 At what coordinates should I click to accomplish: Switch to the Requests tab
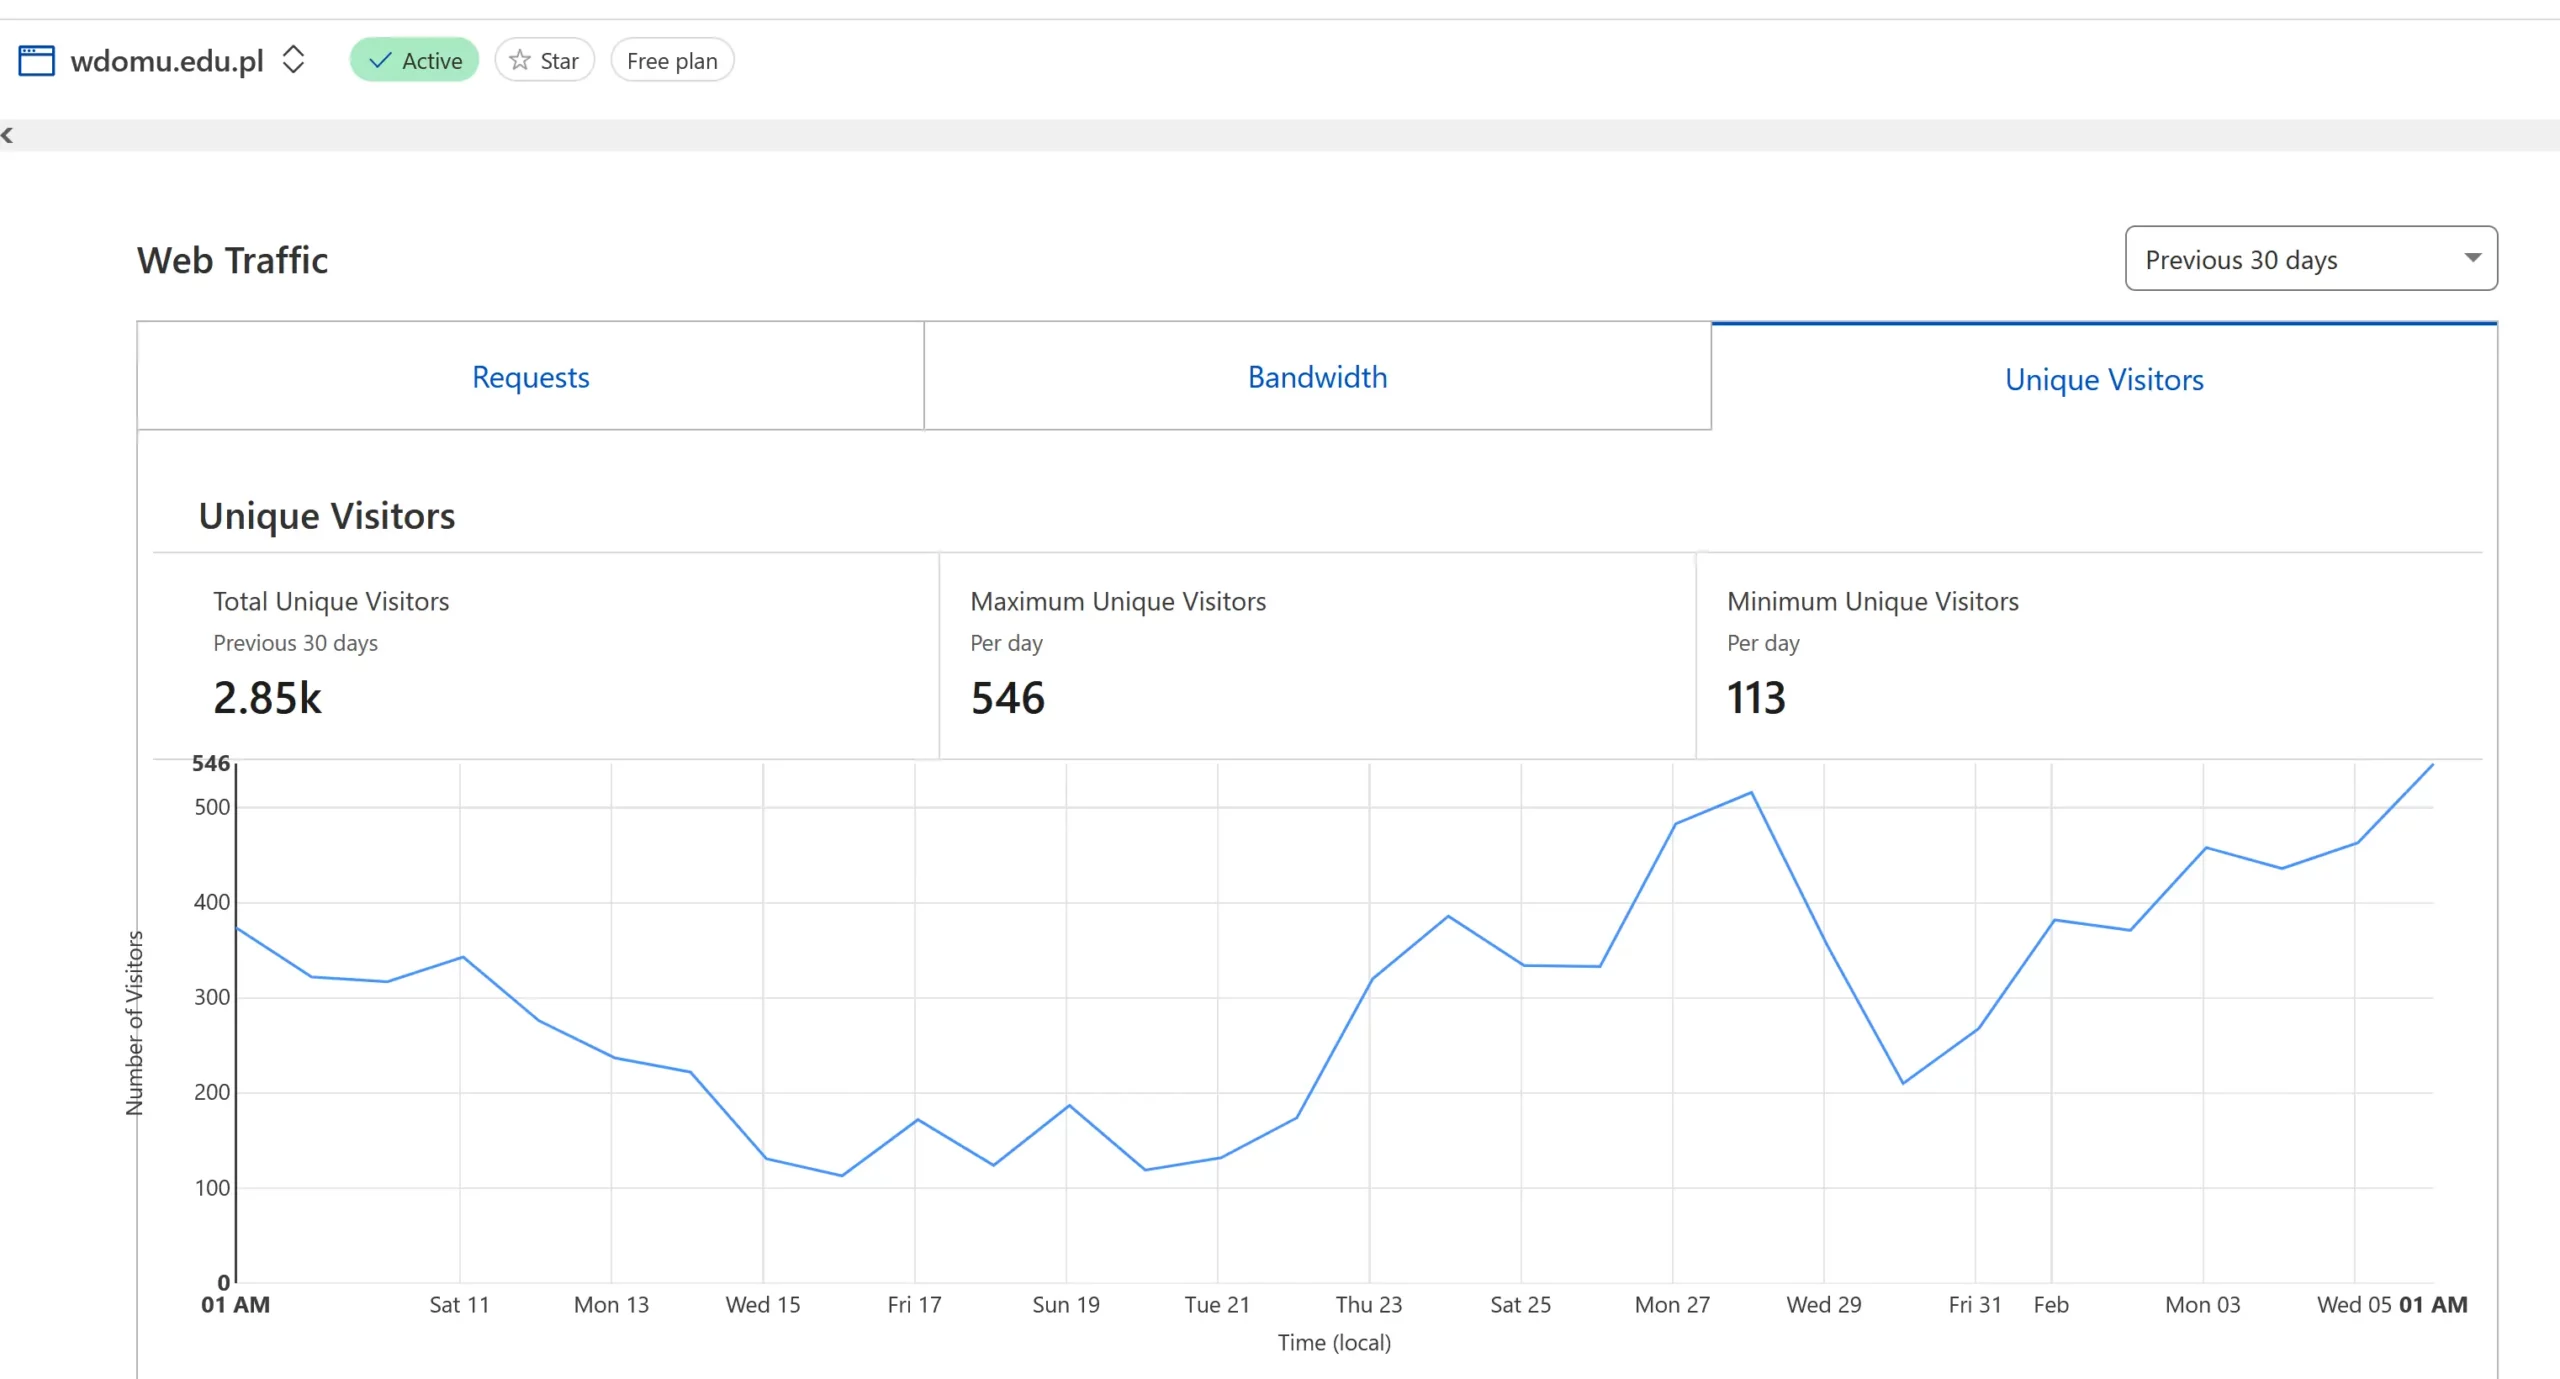530,377
